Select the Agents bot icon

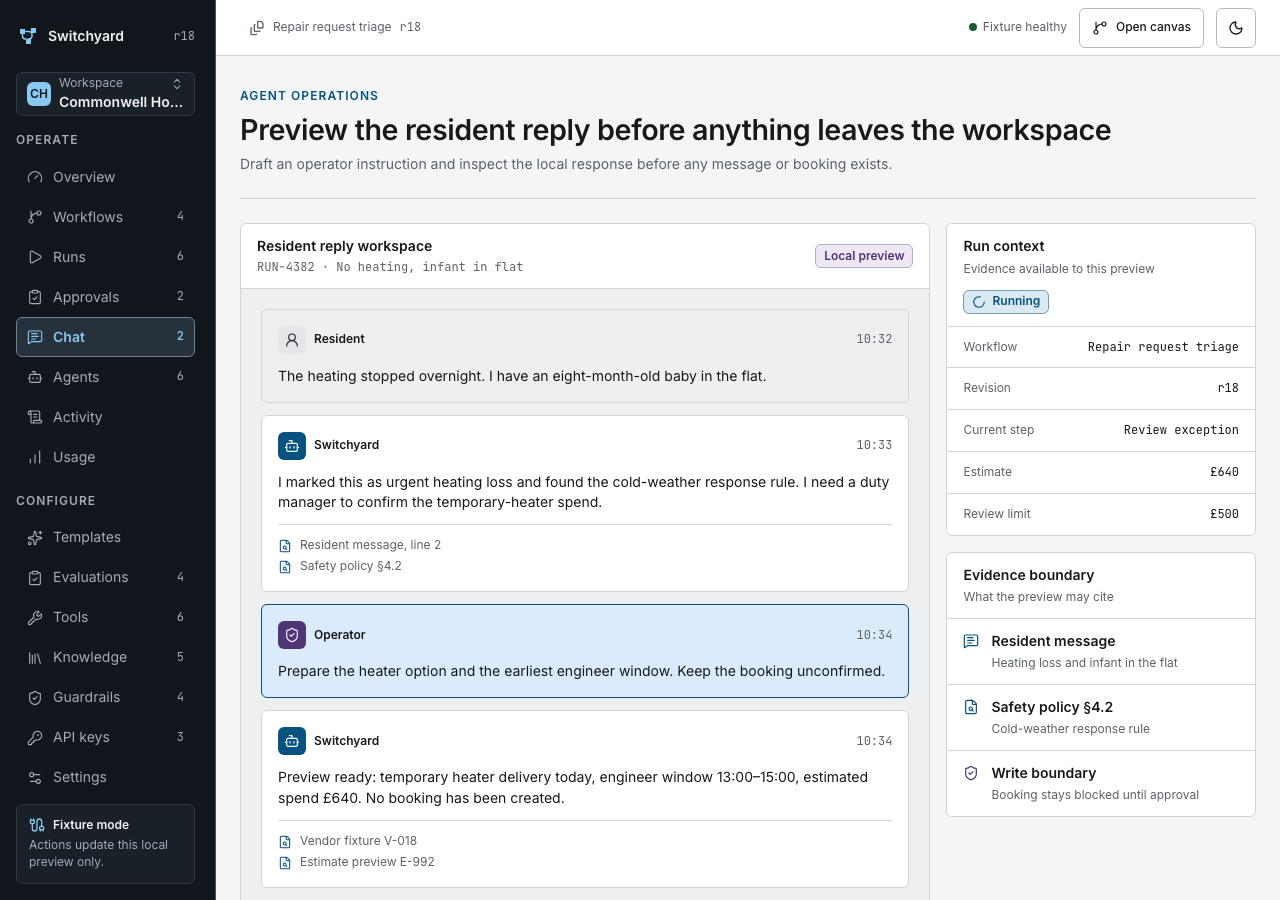(35, 377)
